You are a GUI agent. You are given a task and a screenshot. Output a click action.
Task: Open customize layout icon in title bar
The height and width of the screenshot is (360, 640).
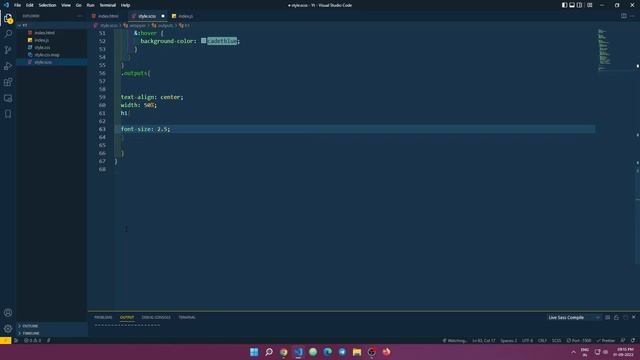pos(589,5)
